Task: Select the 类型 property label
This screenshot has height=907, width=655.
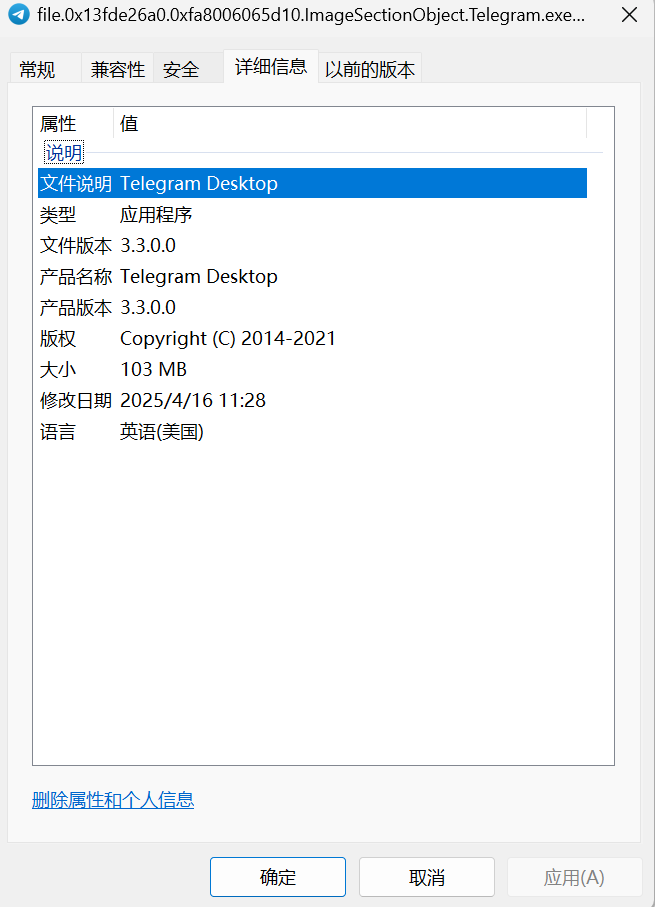Action: pos(58,215)
